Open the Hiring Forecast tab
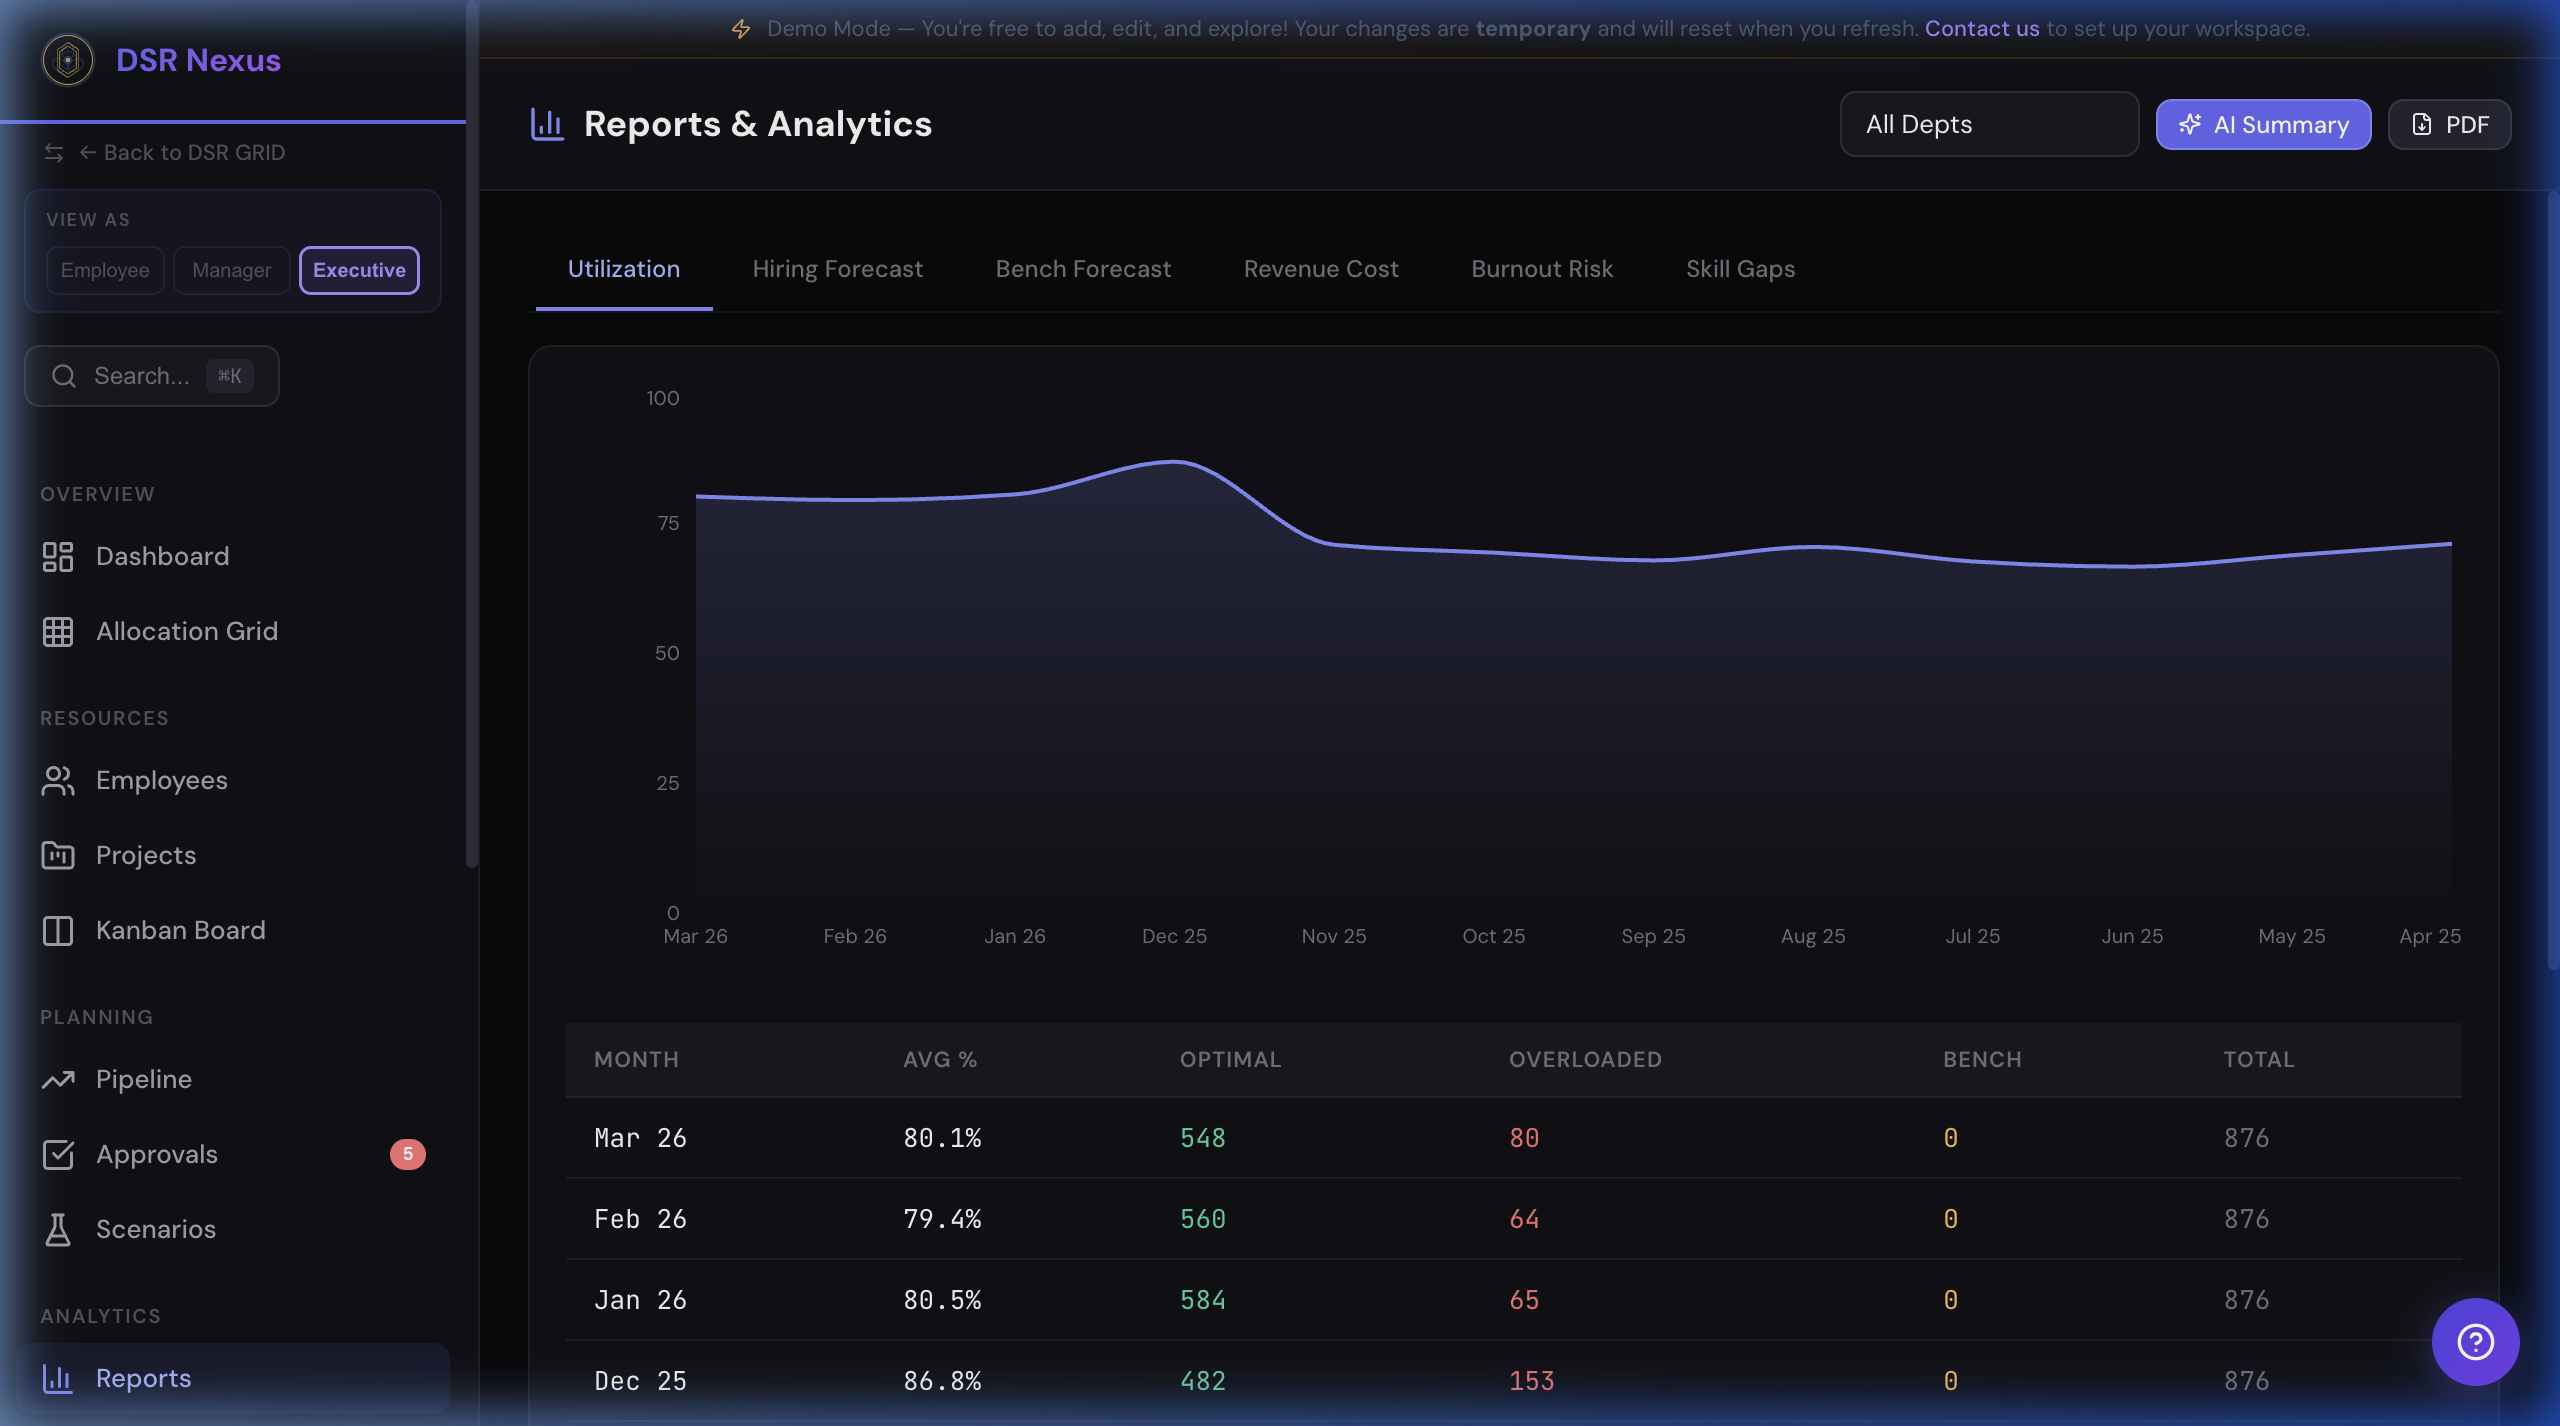 (837, 269)
